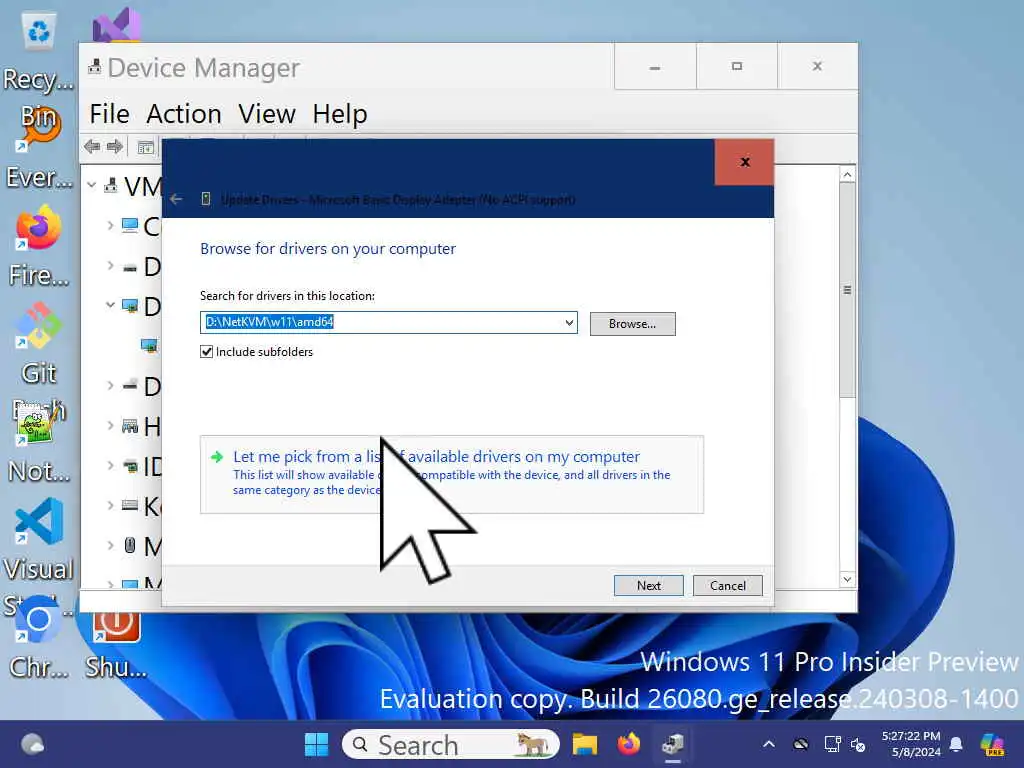Close the Update Drivers dialog with X

(744, 162)
